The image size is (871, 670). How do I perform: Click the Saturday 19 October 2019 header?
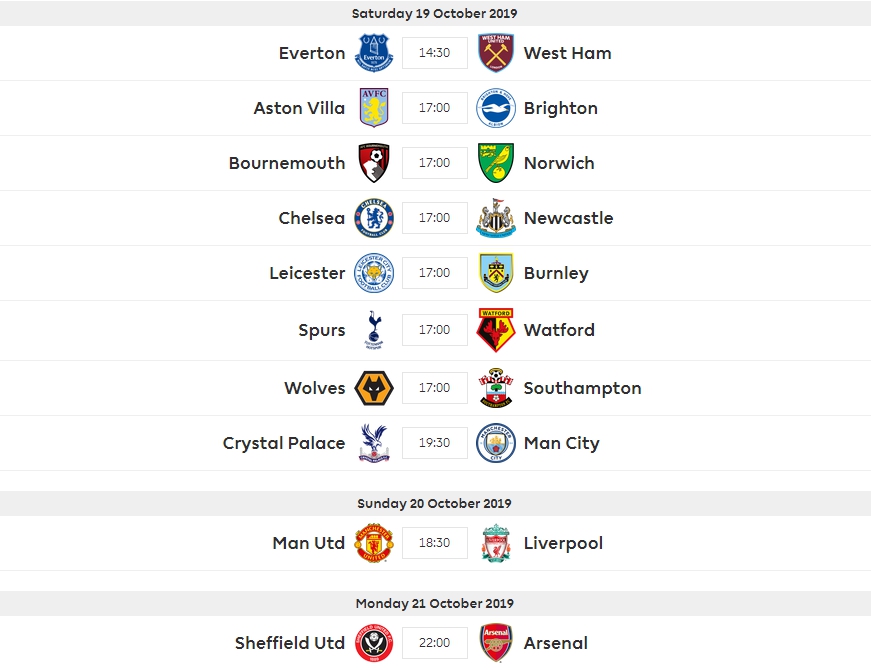pos(434,13)
